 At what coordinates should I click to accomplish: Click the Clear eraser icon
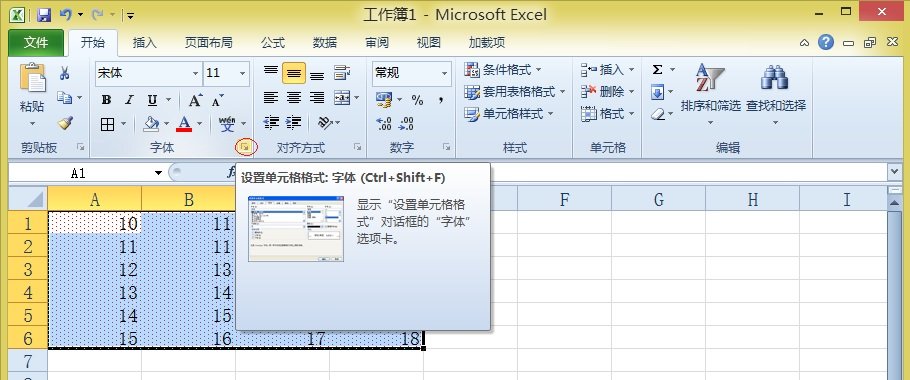[x=658, y=114]
